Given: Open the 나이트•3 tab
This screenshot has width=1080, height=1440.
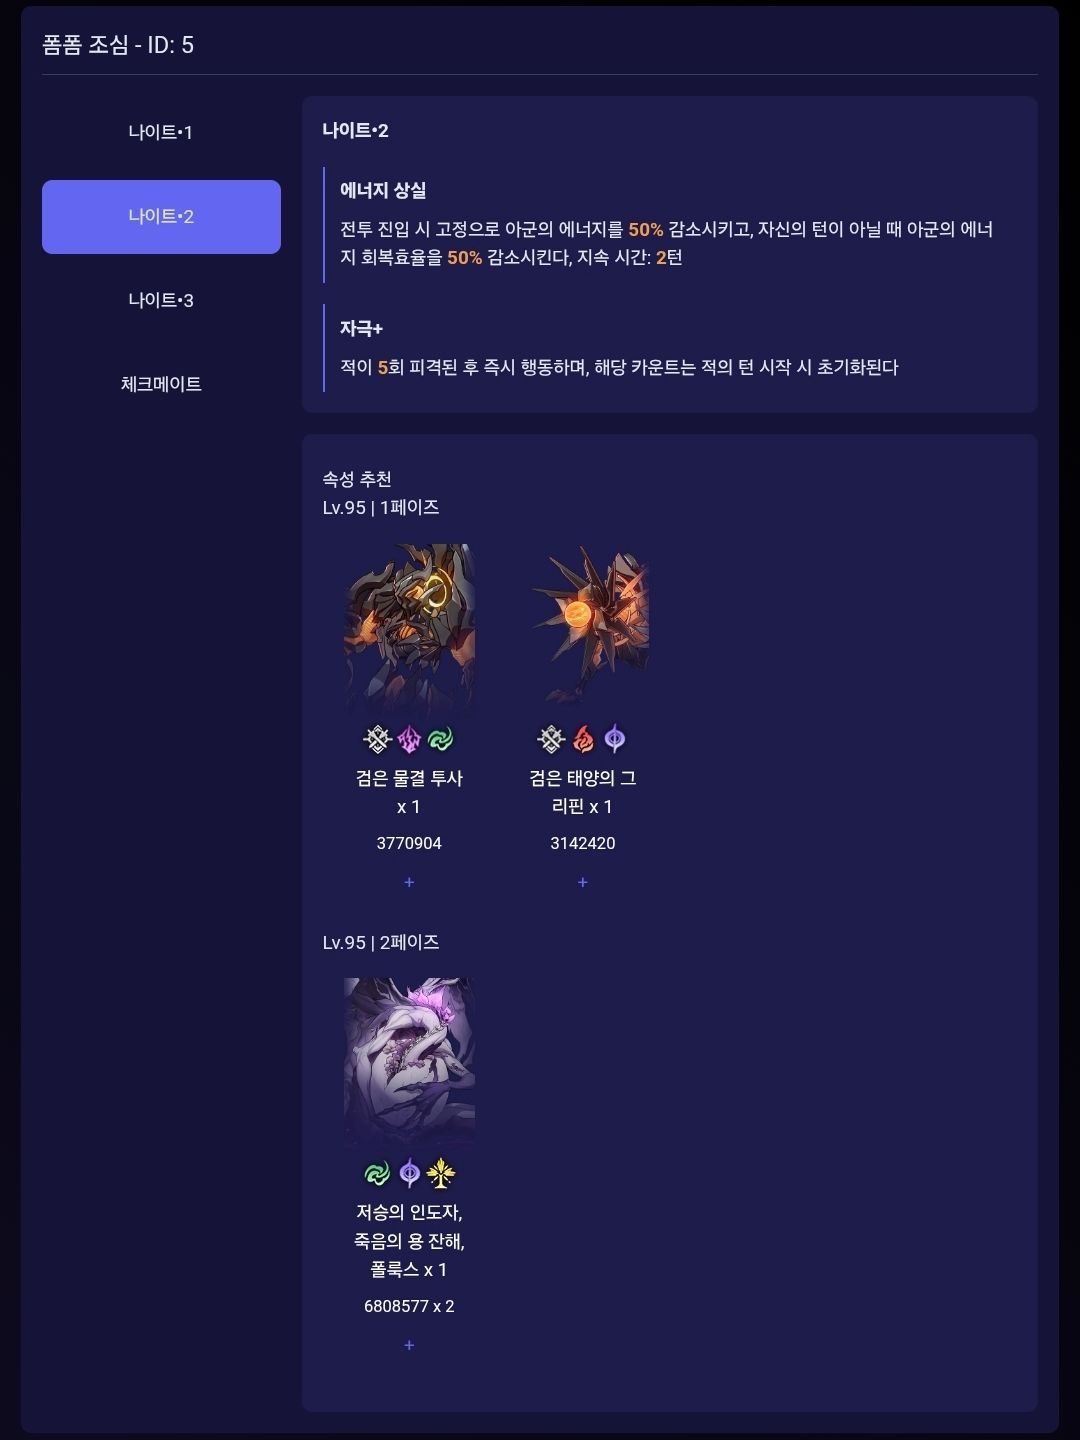Looking at the screenshot, I should click(x=161, y=300).
